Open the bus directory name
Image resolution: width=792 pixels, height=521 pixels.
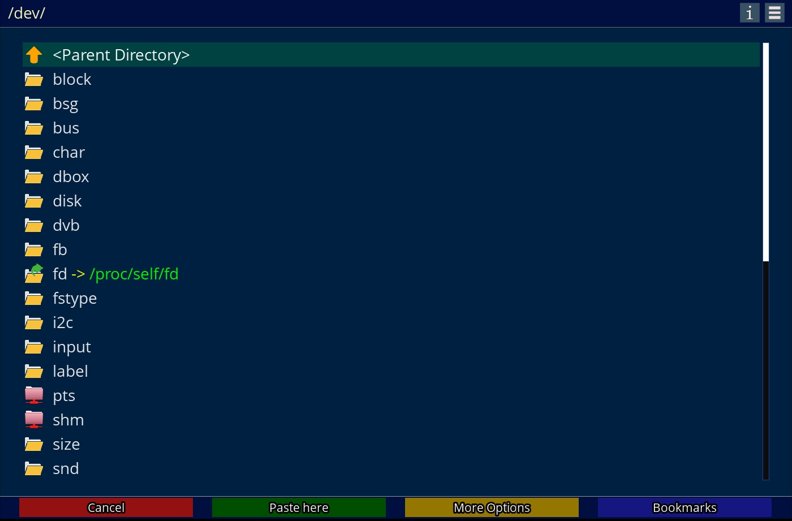click(x=66, y=128)
